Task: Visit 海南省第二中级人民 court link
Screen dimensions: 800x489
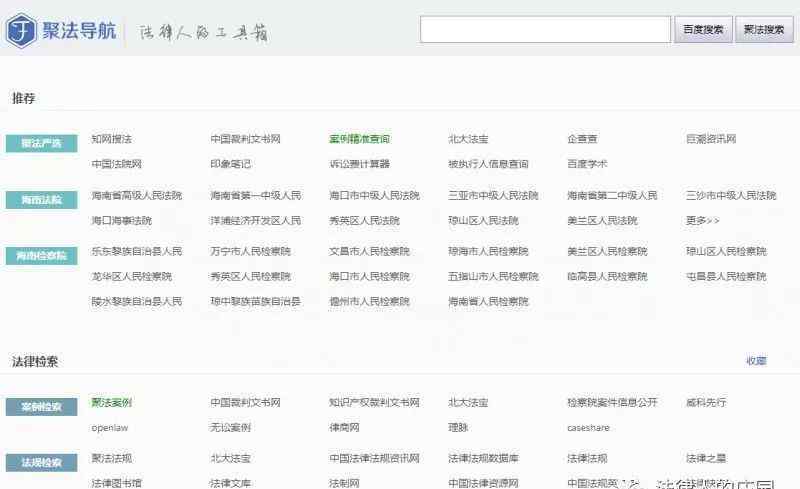Action: click(612, 195)
